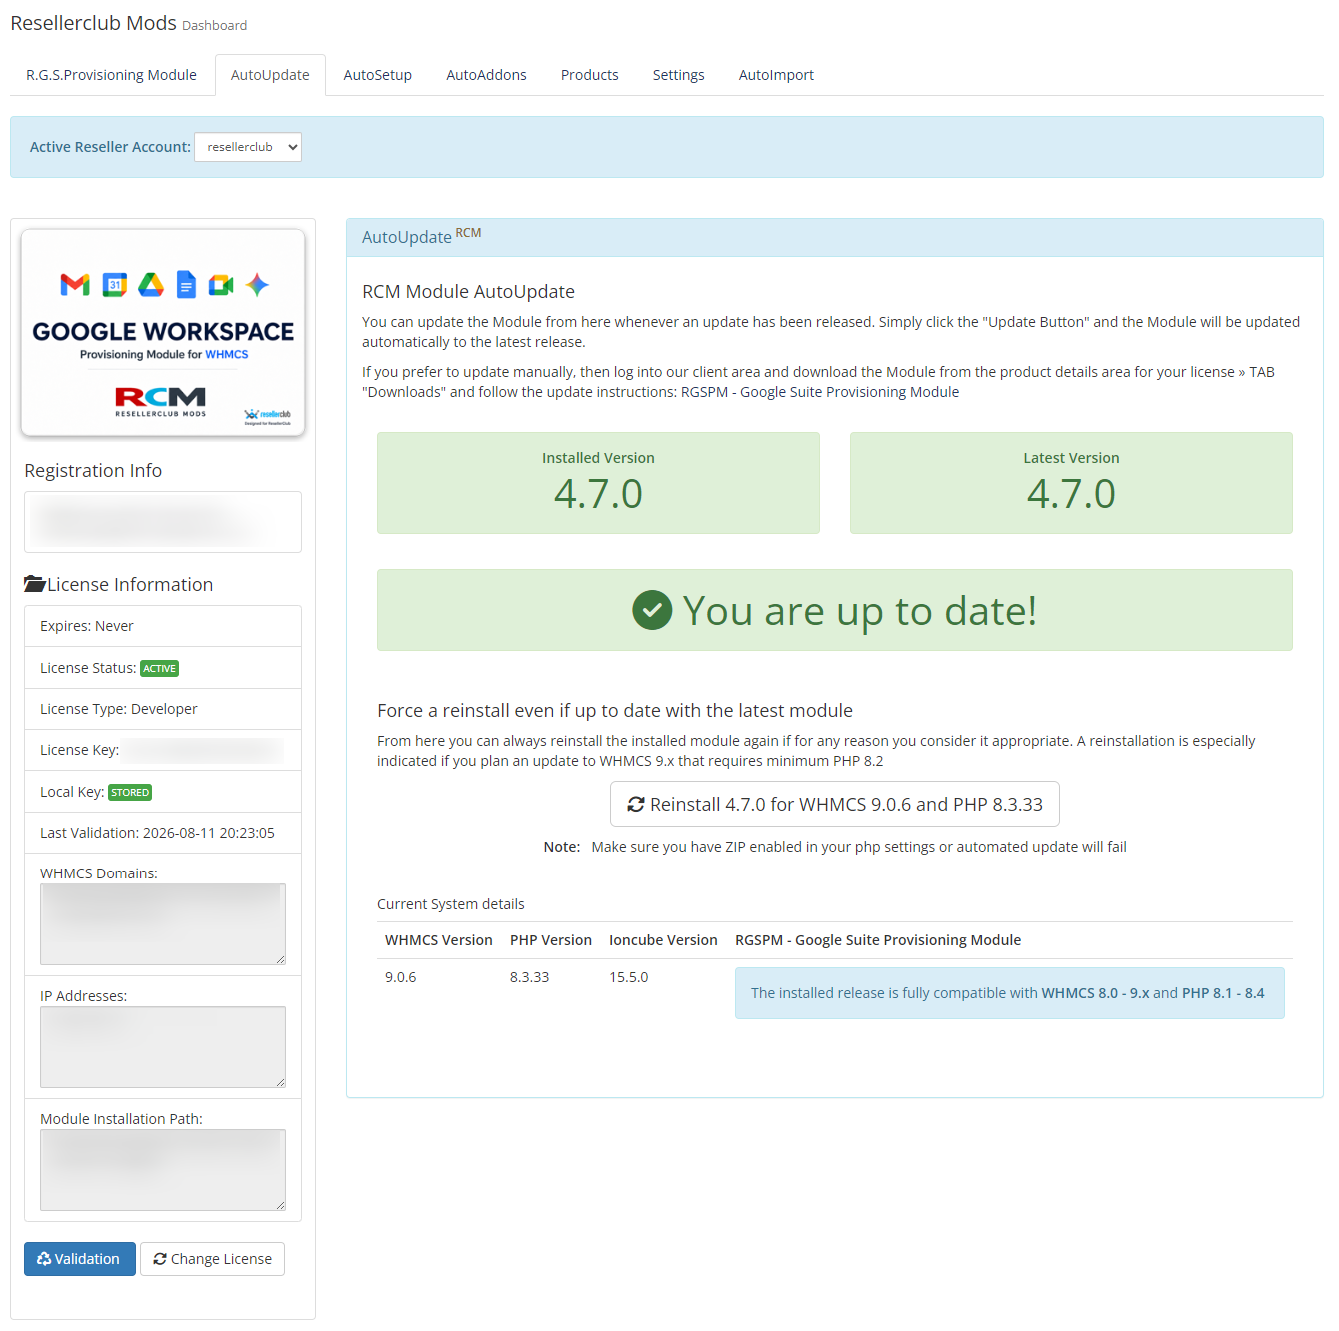
Task: Click the 'Force a reinstall' heading
Action: pyautogui.click(x=615, y=710)
